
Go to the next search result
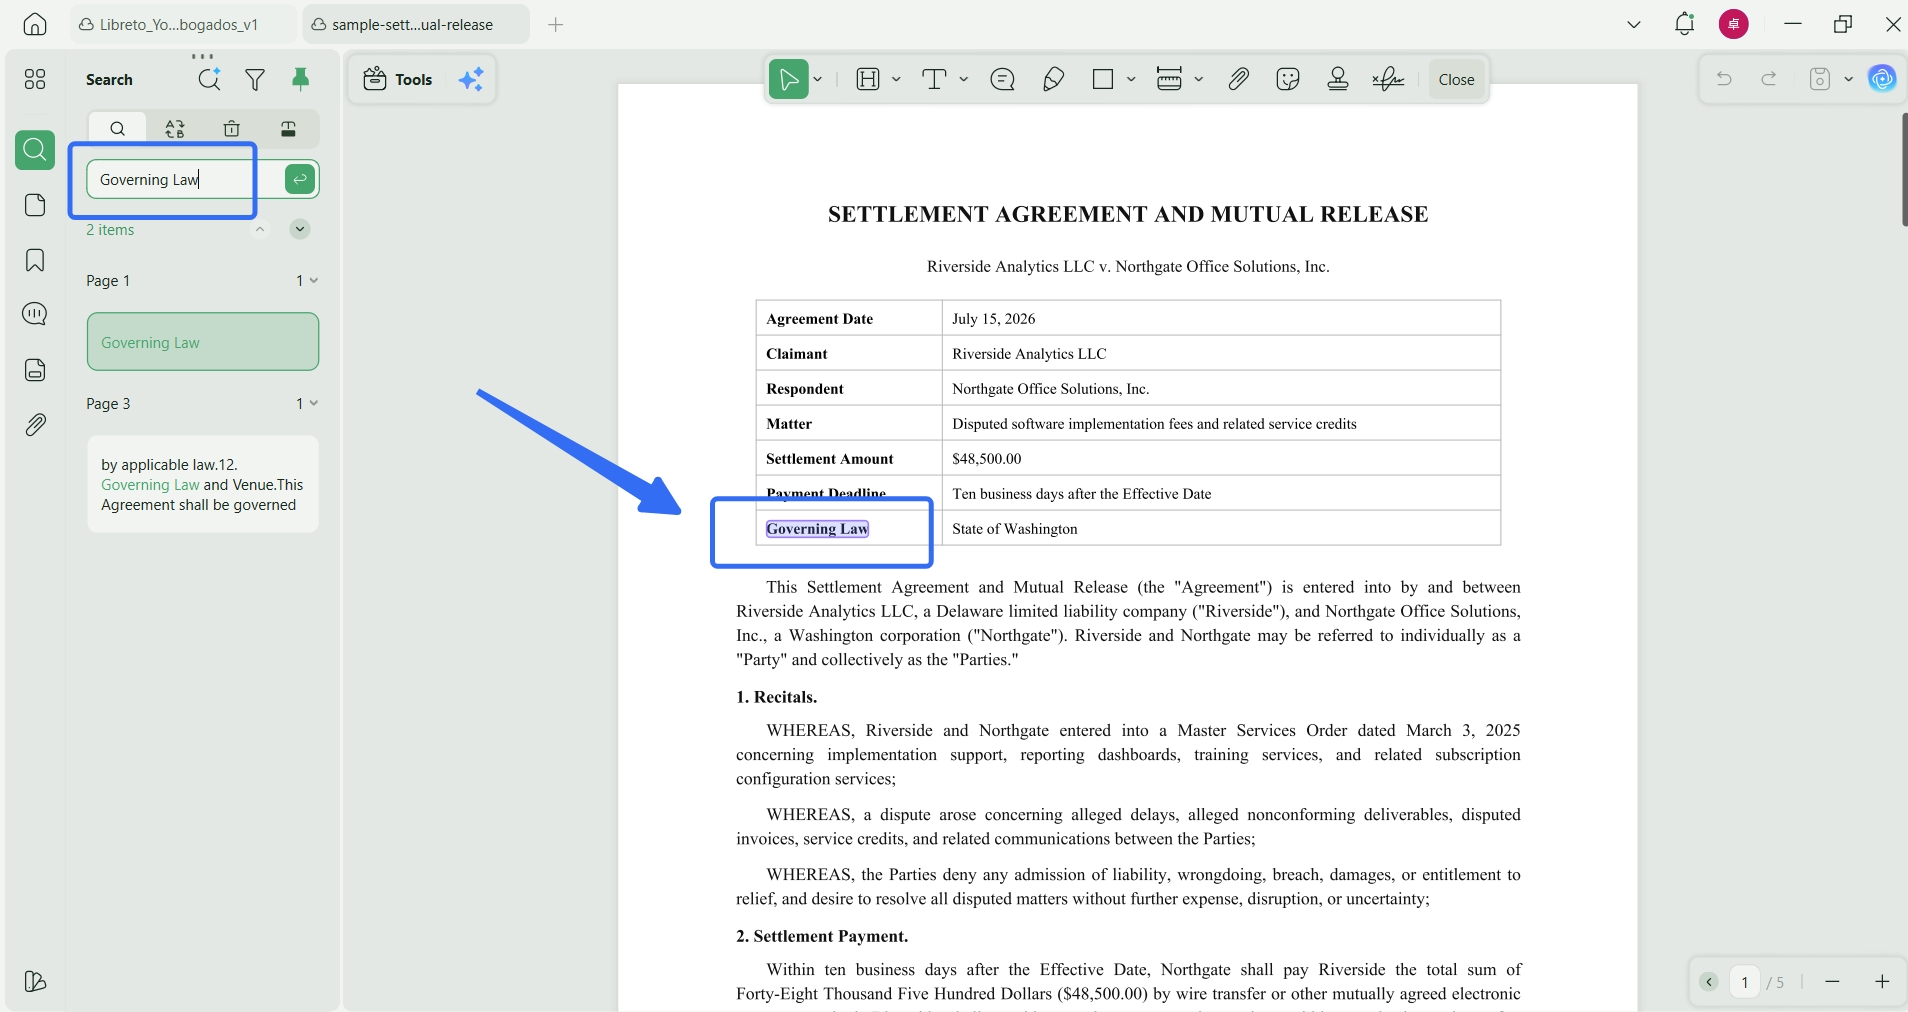299,229
